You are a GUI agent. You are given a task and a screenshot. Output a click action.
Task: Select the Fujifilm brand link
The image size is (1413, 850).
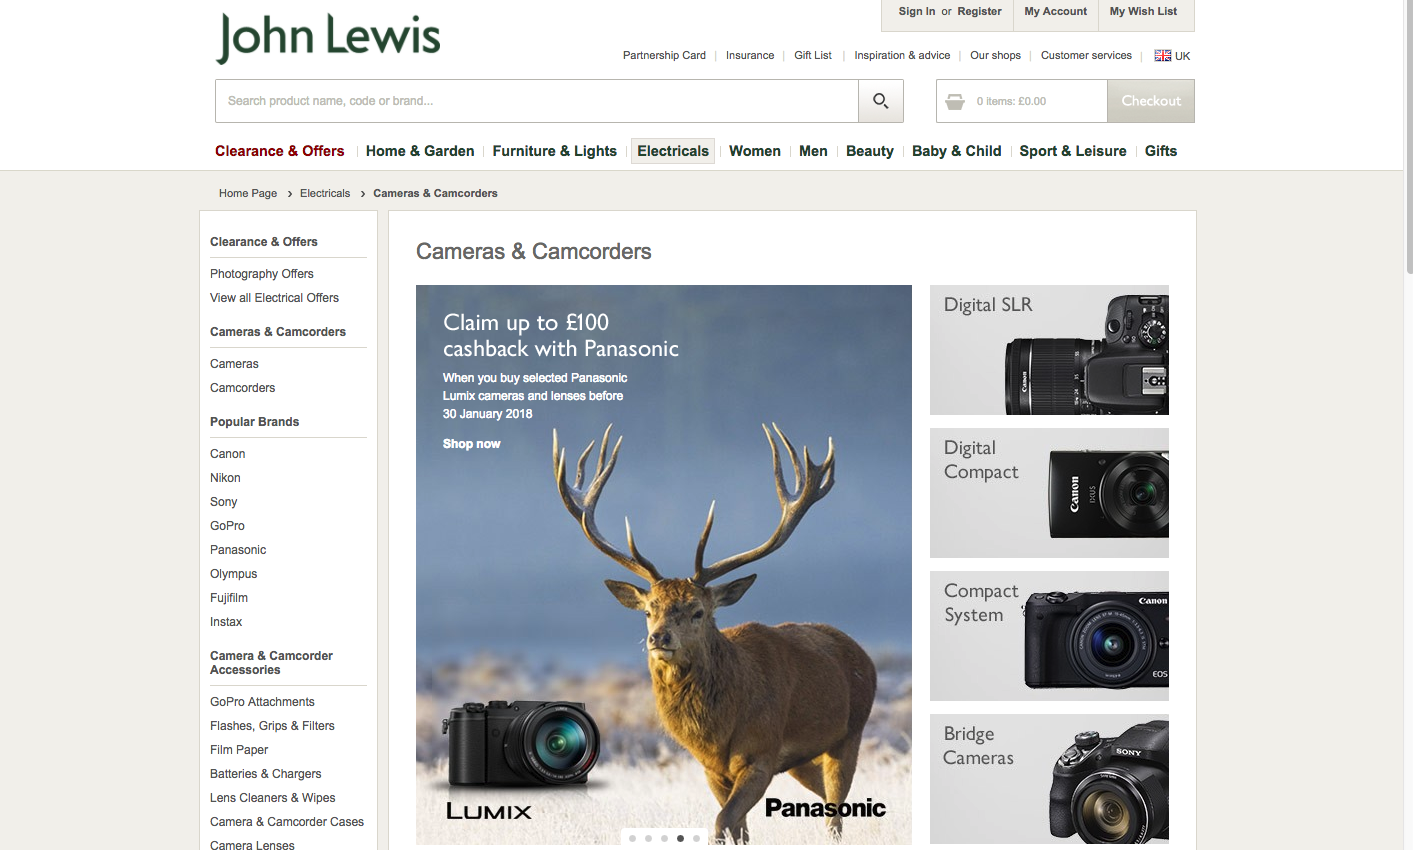point(229,598)
